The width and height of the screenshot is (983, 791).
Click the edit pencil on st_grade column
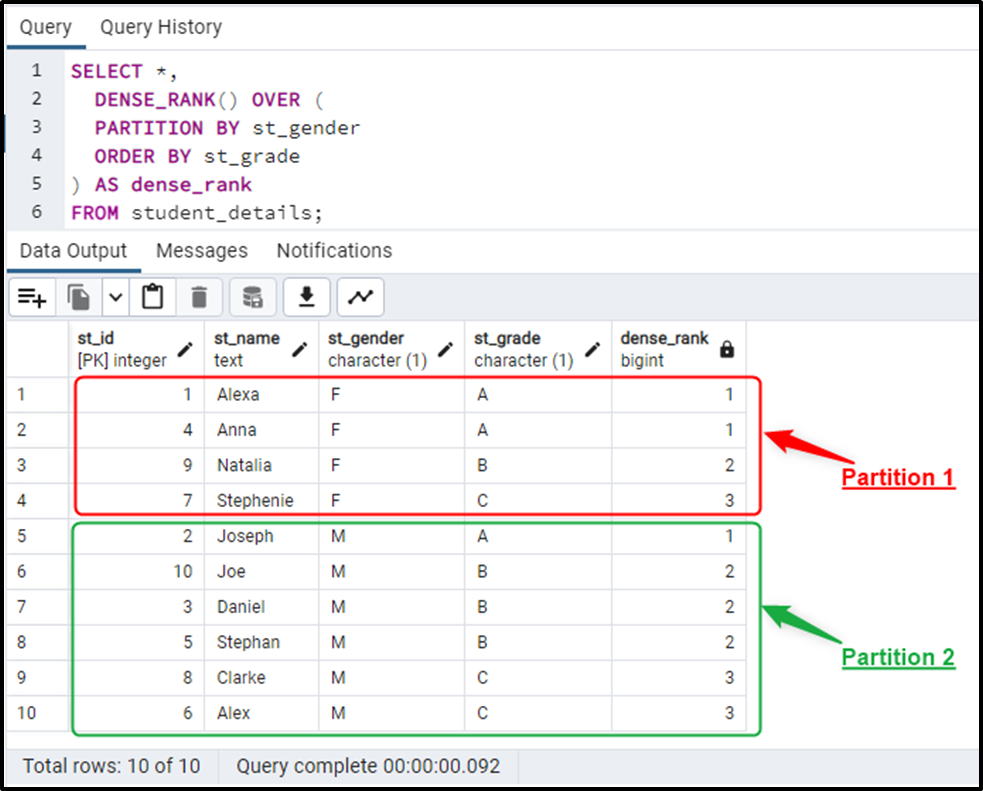[593, 349]
